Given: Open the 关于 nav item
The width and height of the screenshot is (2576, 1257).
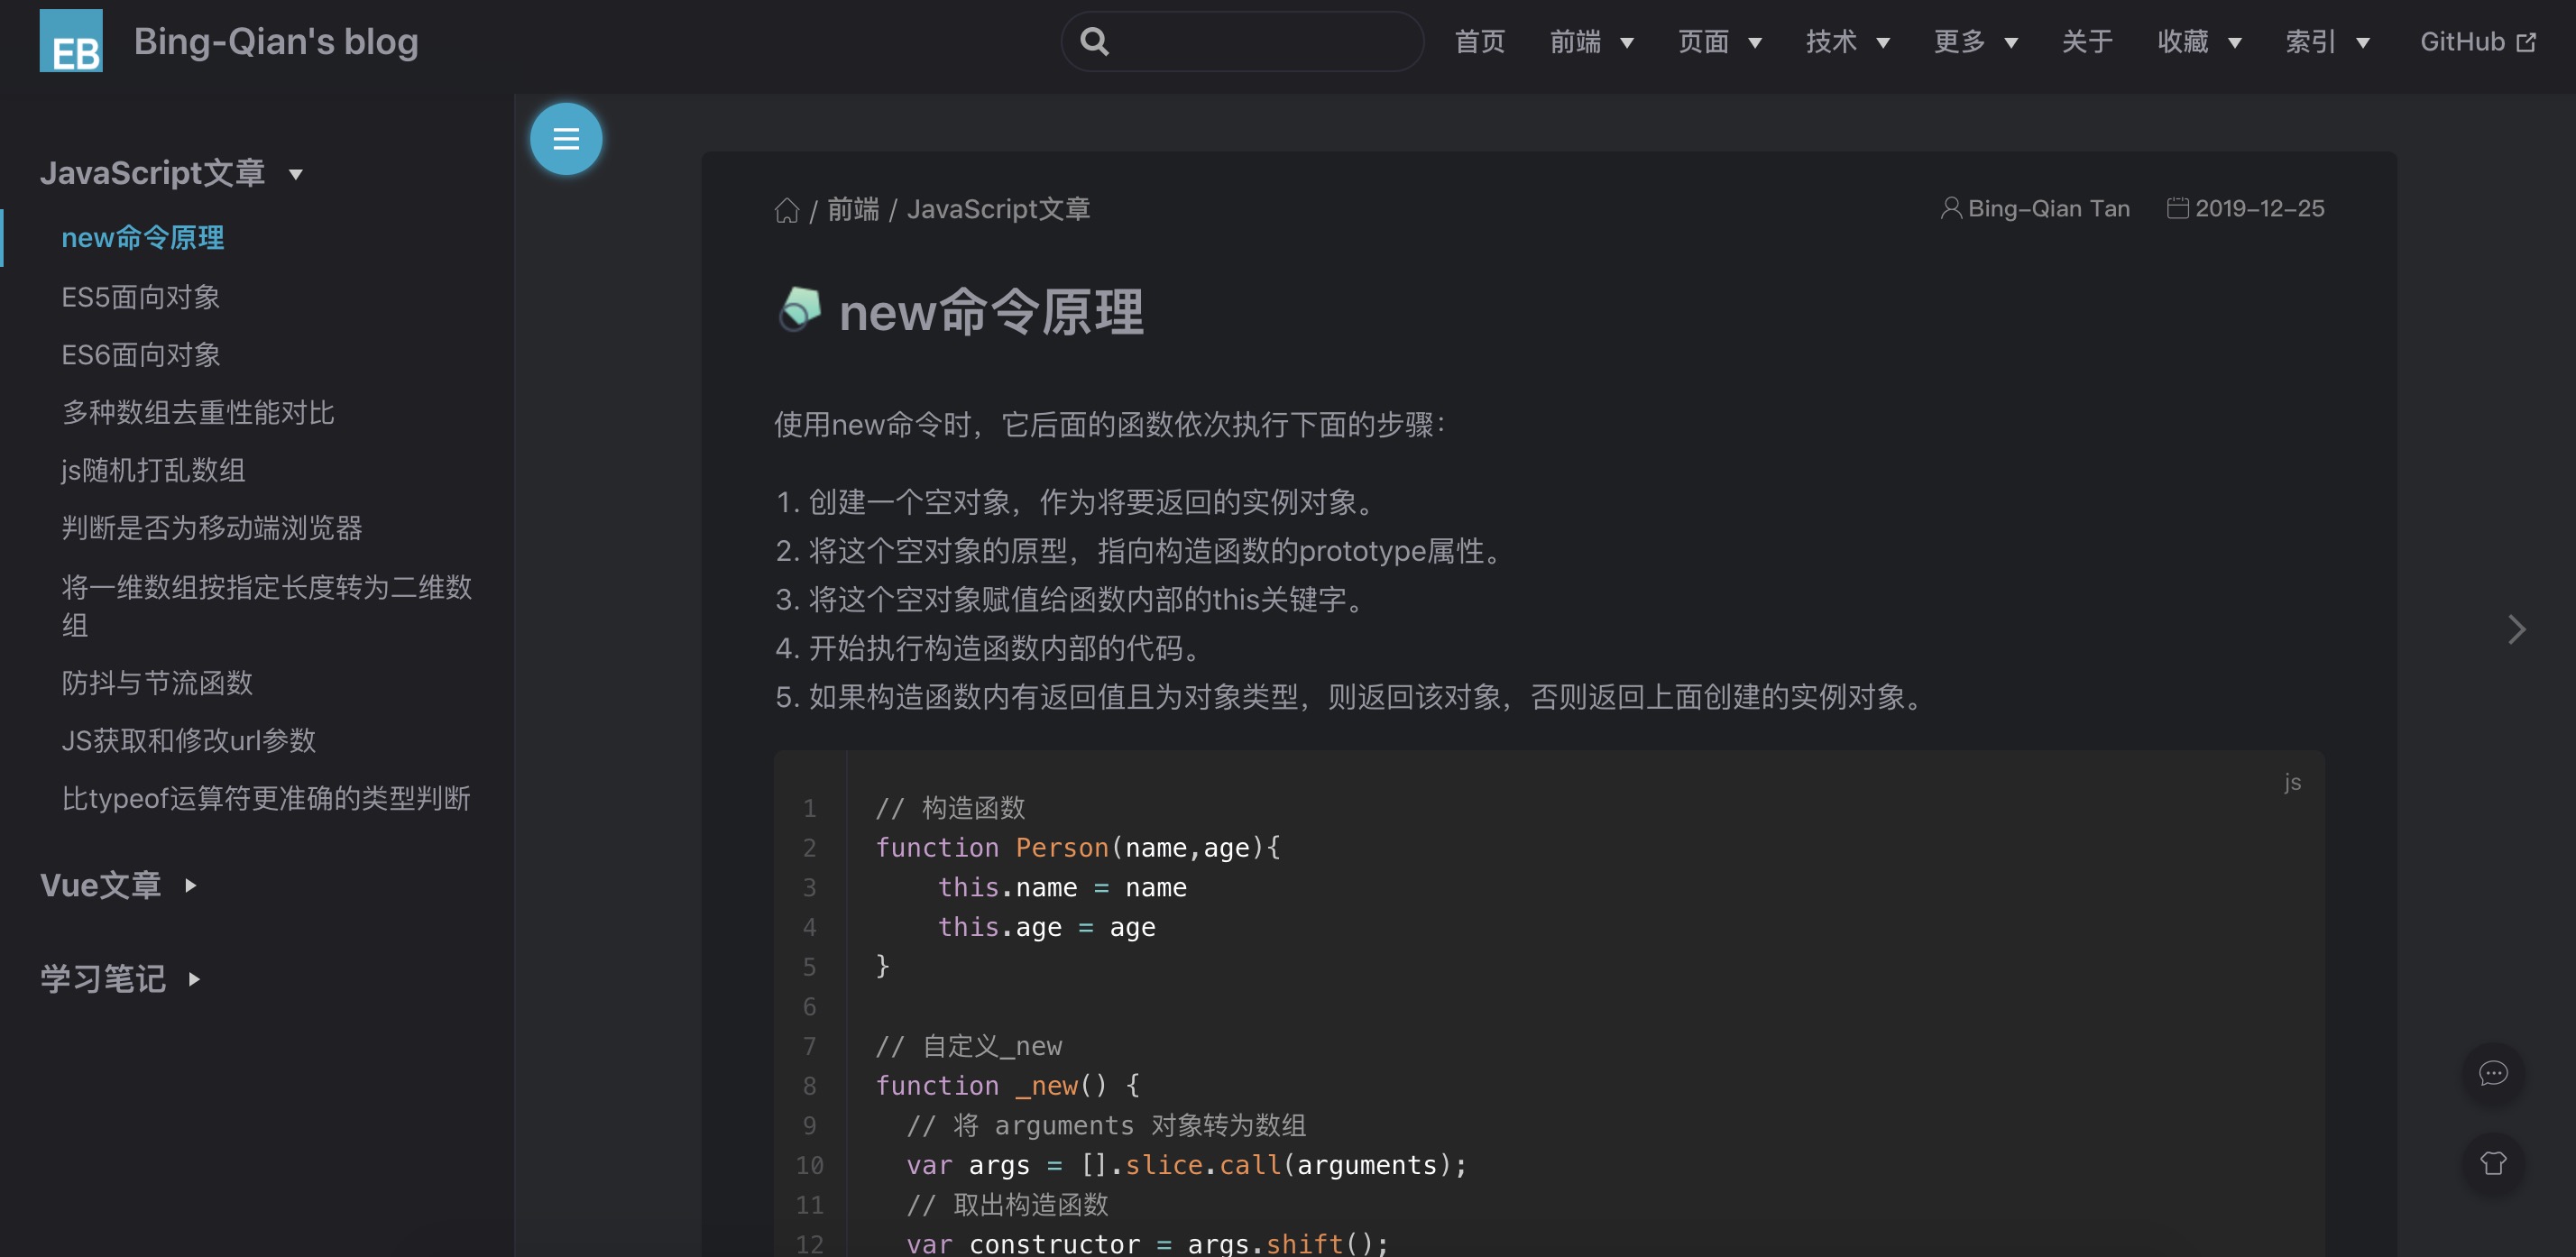Looking at the screenshot, I should tap(2087, 41).
